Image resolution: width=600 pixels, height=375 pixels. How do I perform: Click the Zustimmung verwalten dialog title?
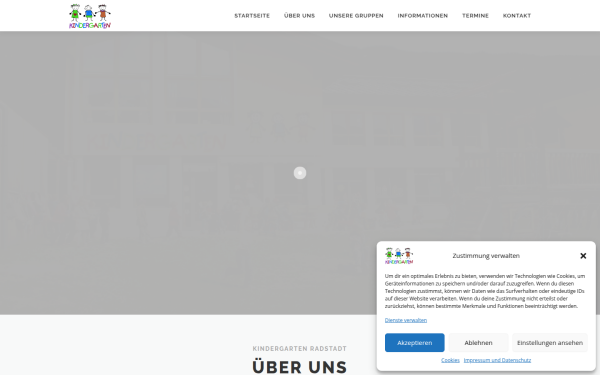tap(486, 256)
